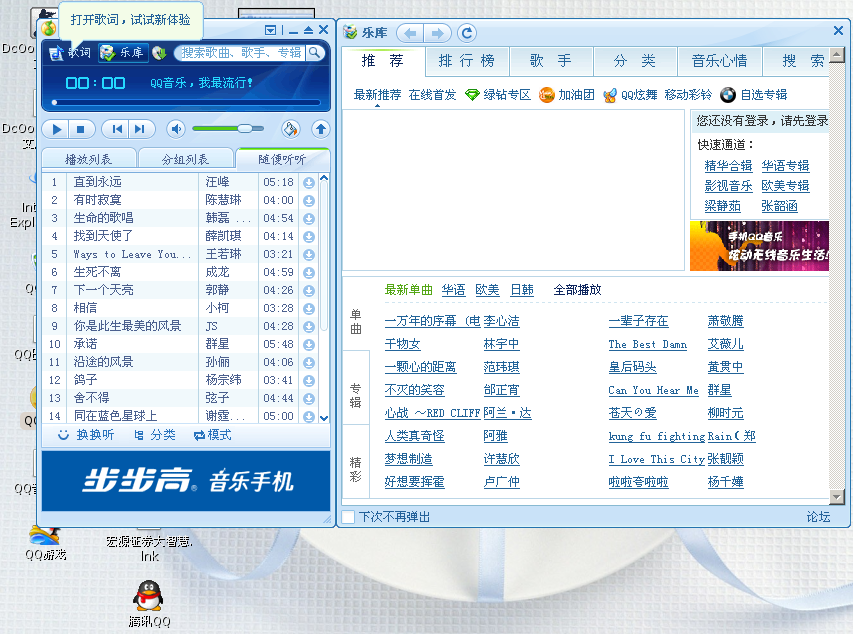
Task: Download the song 直到永远
Action: pyautogui.click(x=309, y=183)
